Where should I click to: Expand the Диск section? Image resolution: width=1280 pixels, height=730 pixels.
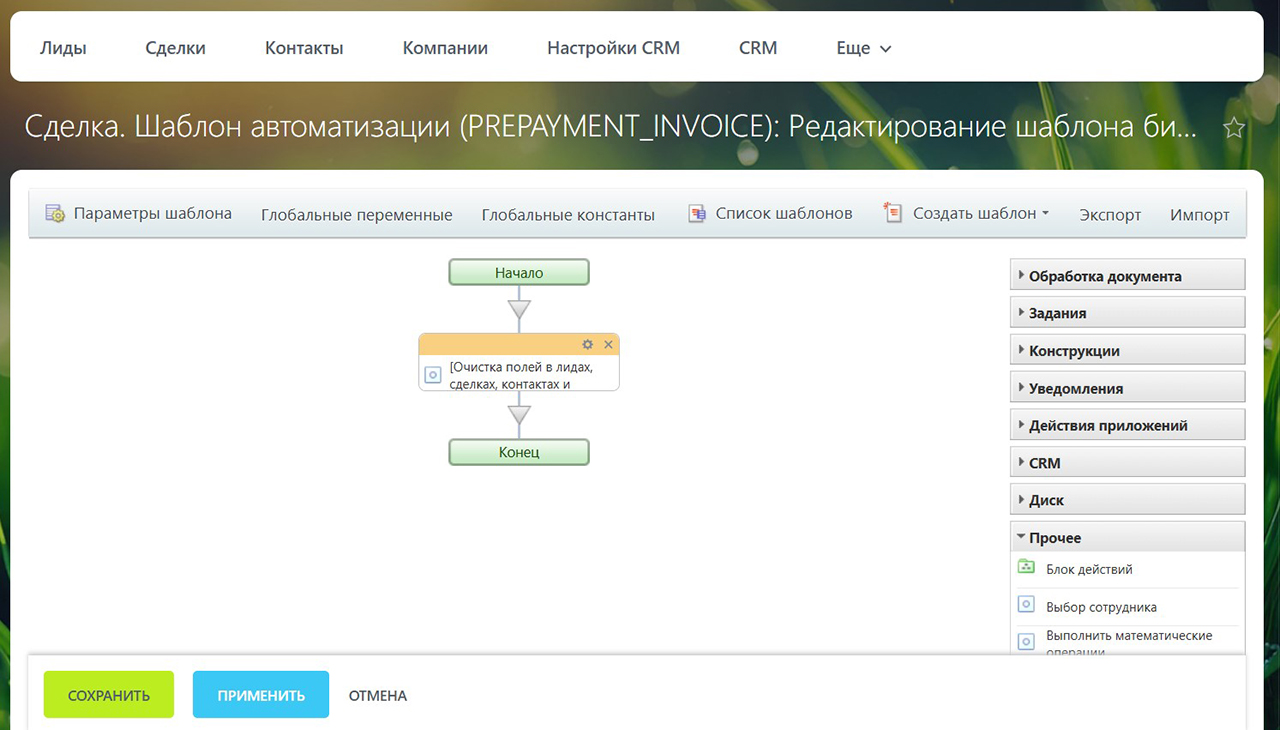pyautogui.click(x=1127, y=500)
